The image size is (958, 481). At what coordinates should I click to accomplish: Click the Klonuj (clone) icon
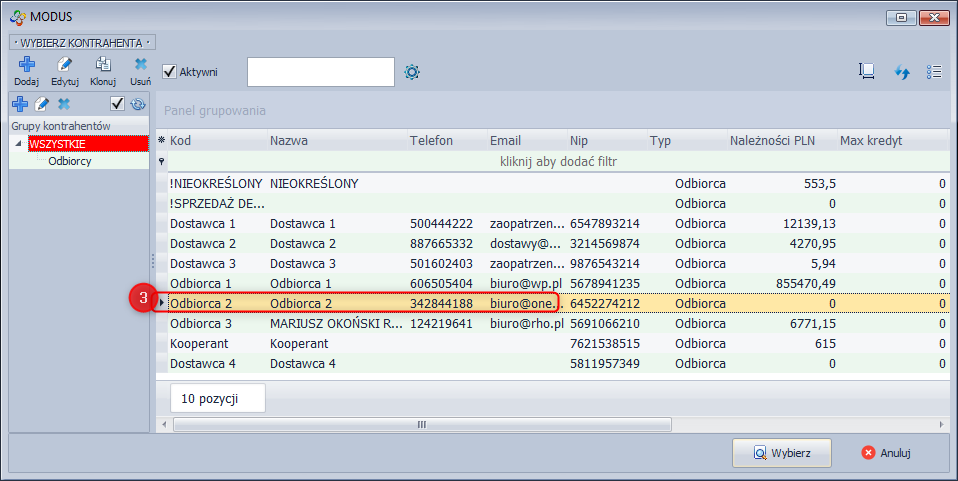pyautogui.click(x=103, y=66)
